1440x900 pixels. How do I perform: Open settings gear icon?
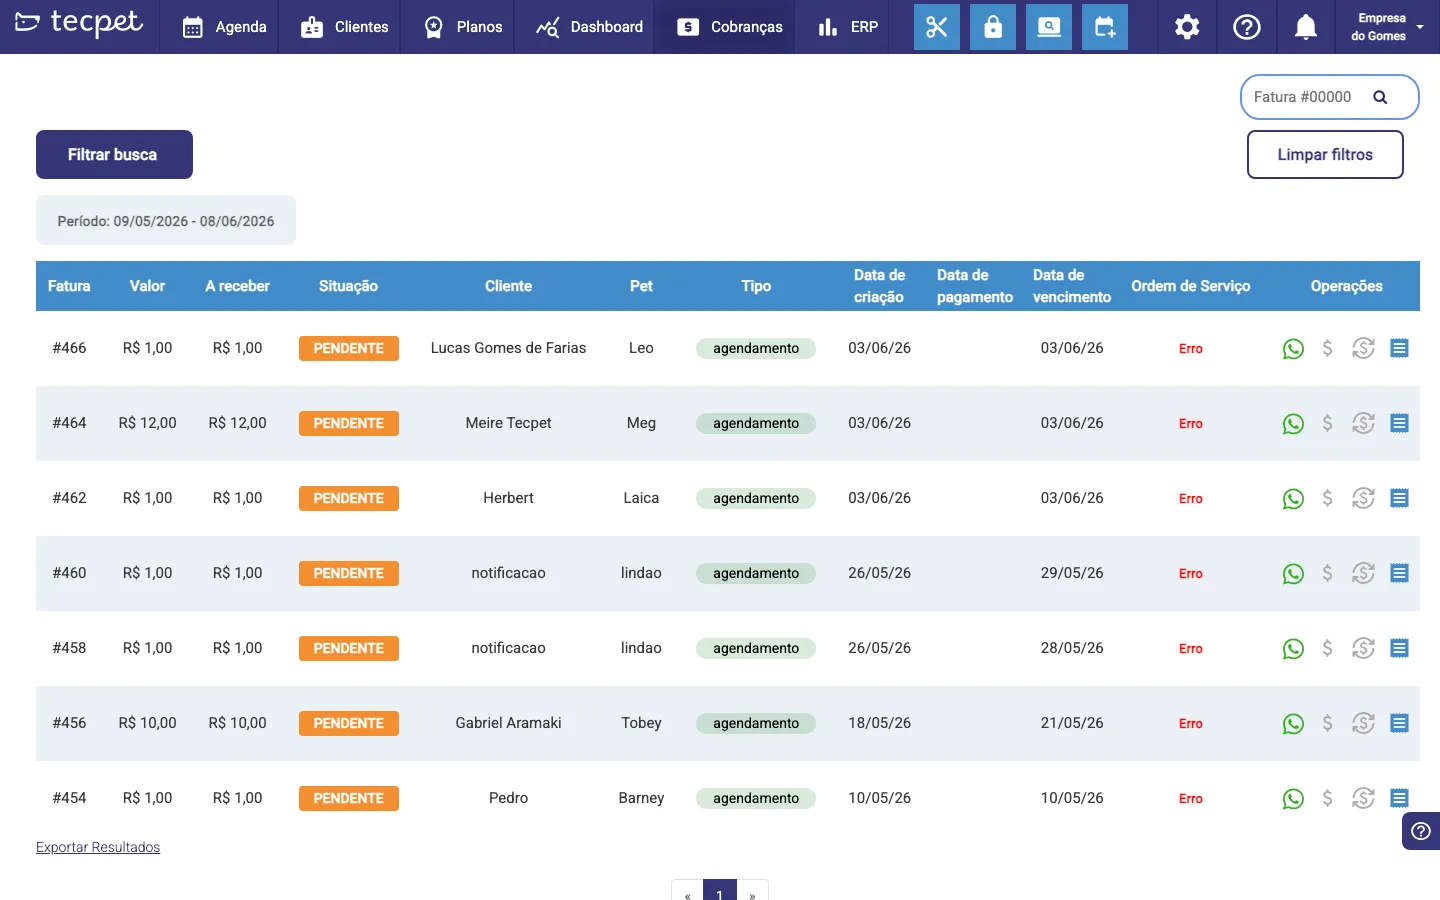pyautogui.click(x=1187, y=27)
